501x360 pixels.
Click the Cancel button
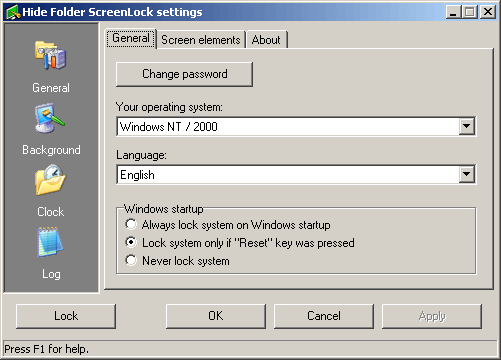(x=324, y=316)
